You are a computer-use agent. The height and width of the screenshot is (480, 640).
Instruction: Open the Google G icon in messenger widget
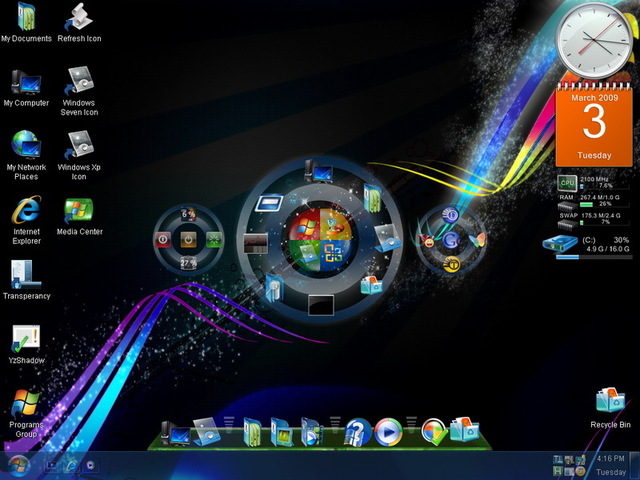(451, 240)
